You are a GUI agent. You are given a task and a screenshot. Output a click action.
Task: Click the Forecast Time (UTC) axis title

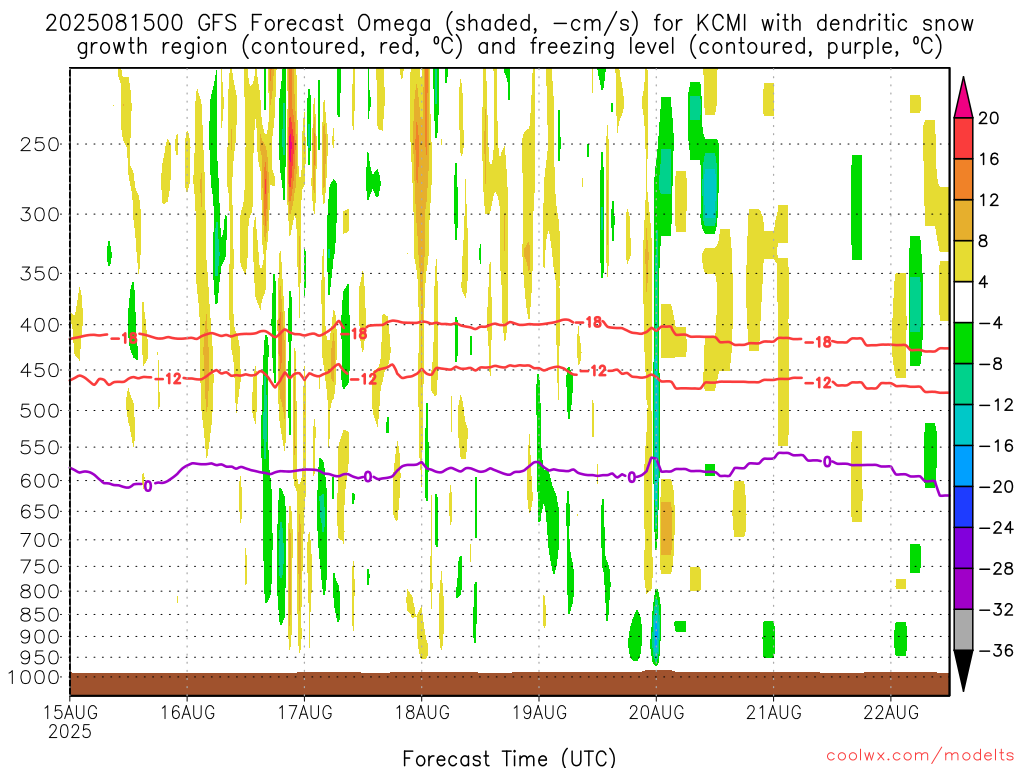(x=509, y=758)
